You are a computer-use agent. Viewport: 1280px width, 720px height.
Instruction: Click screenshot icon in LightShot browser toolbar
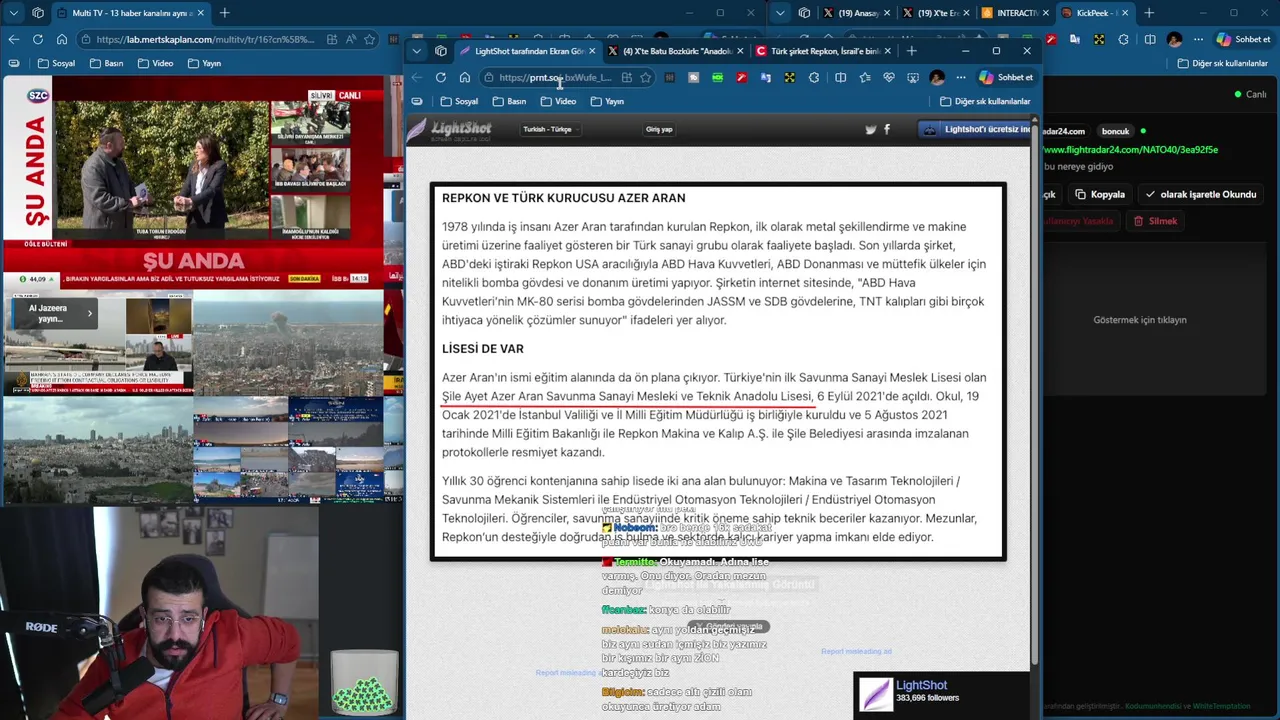(x=913, y=77)
